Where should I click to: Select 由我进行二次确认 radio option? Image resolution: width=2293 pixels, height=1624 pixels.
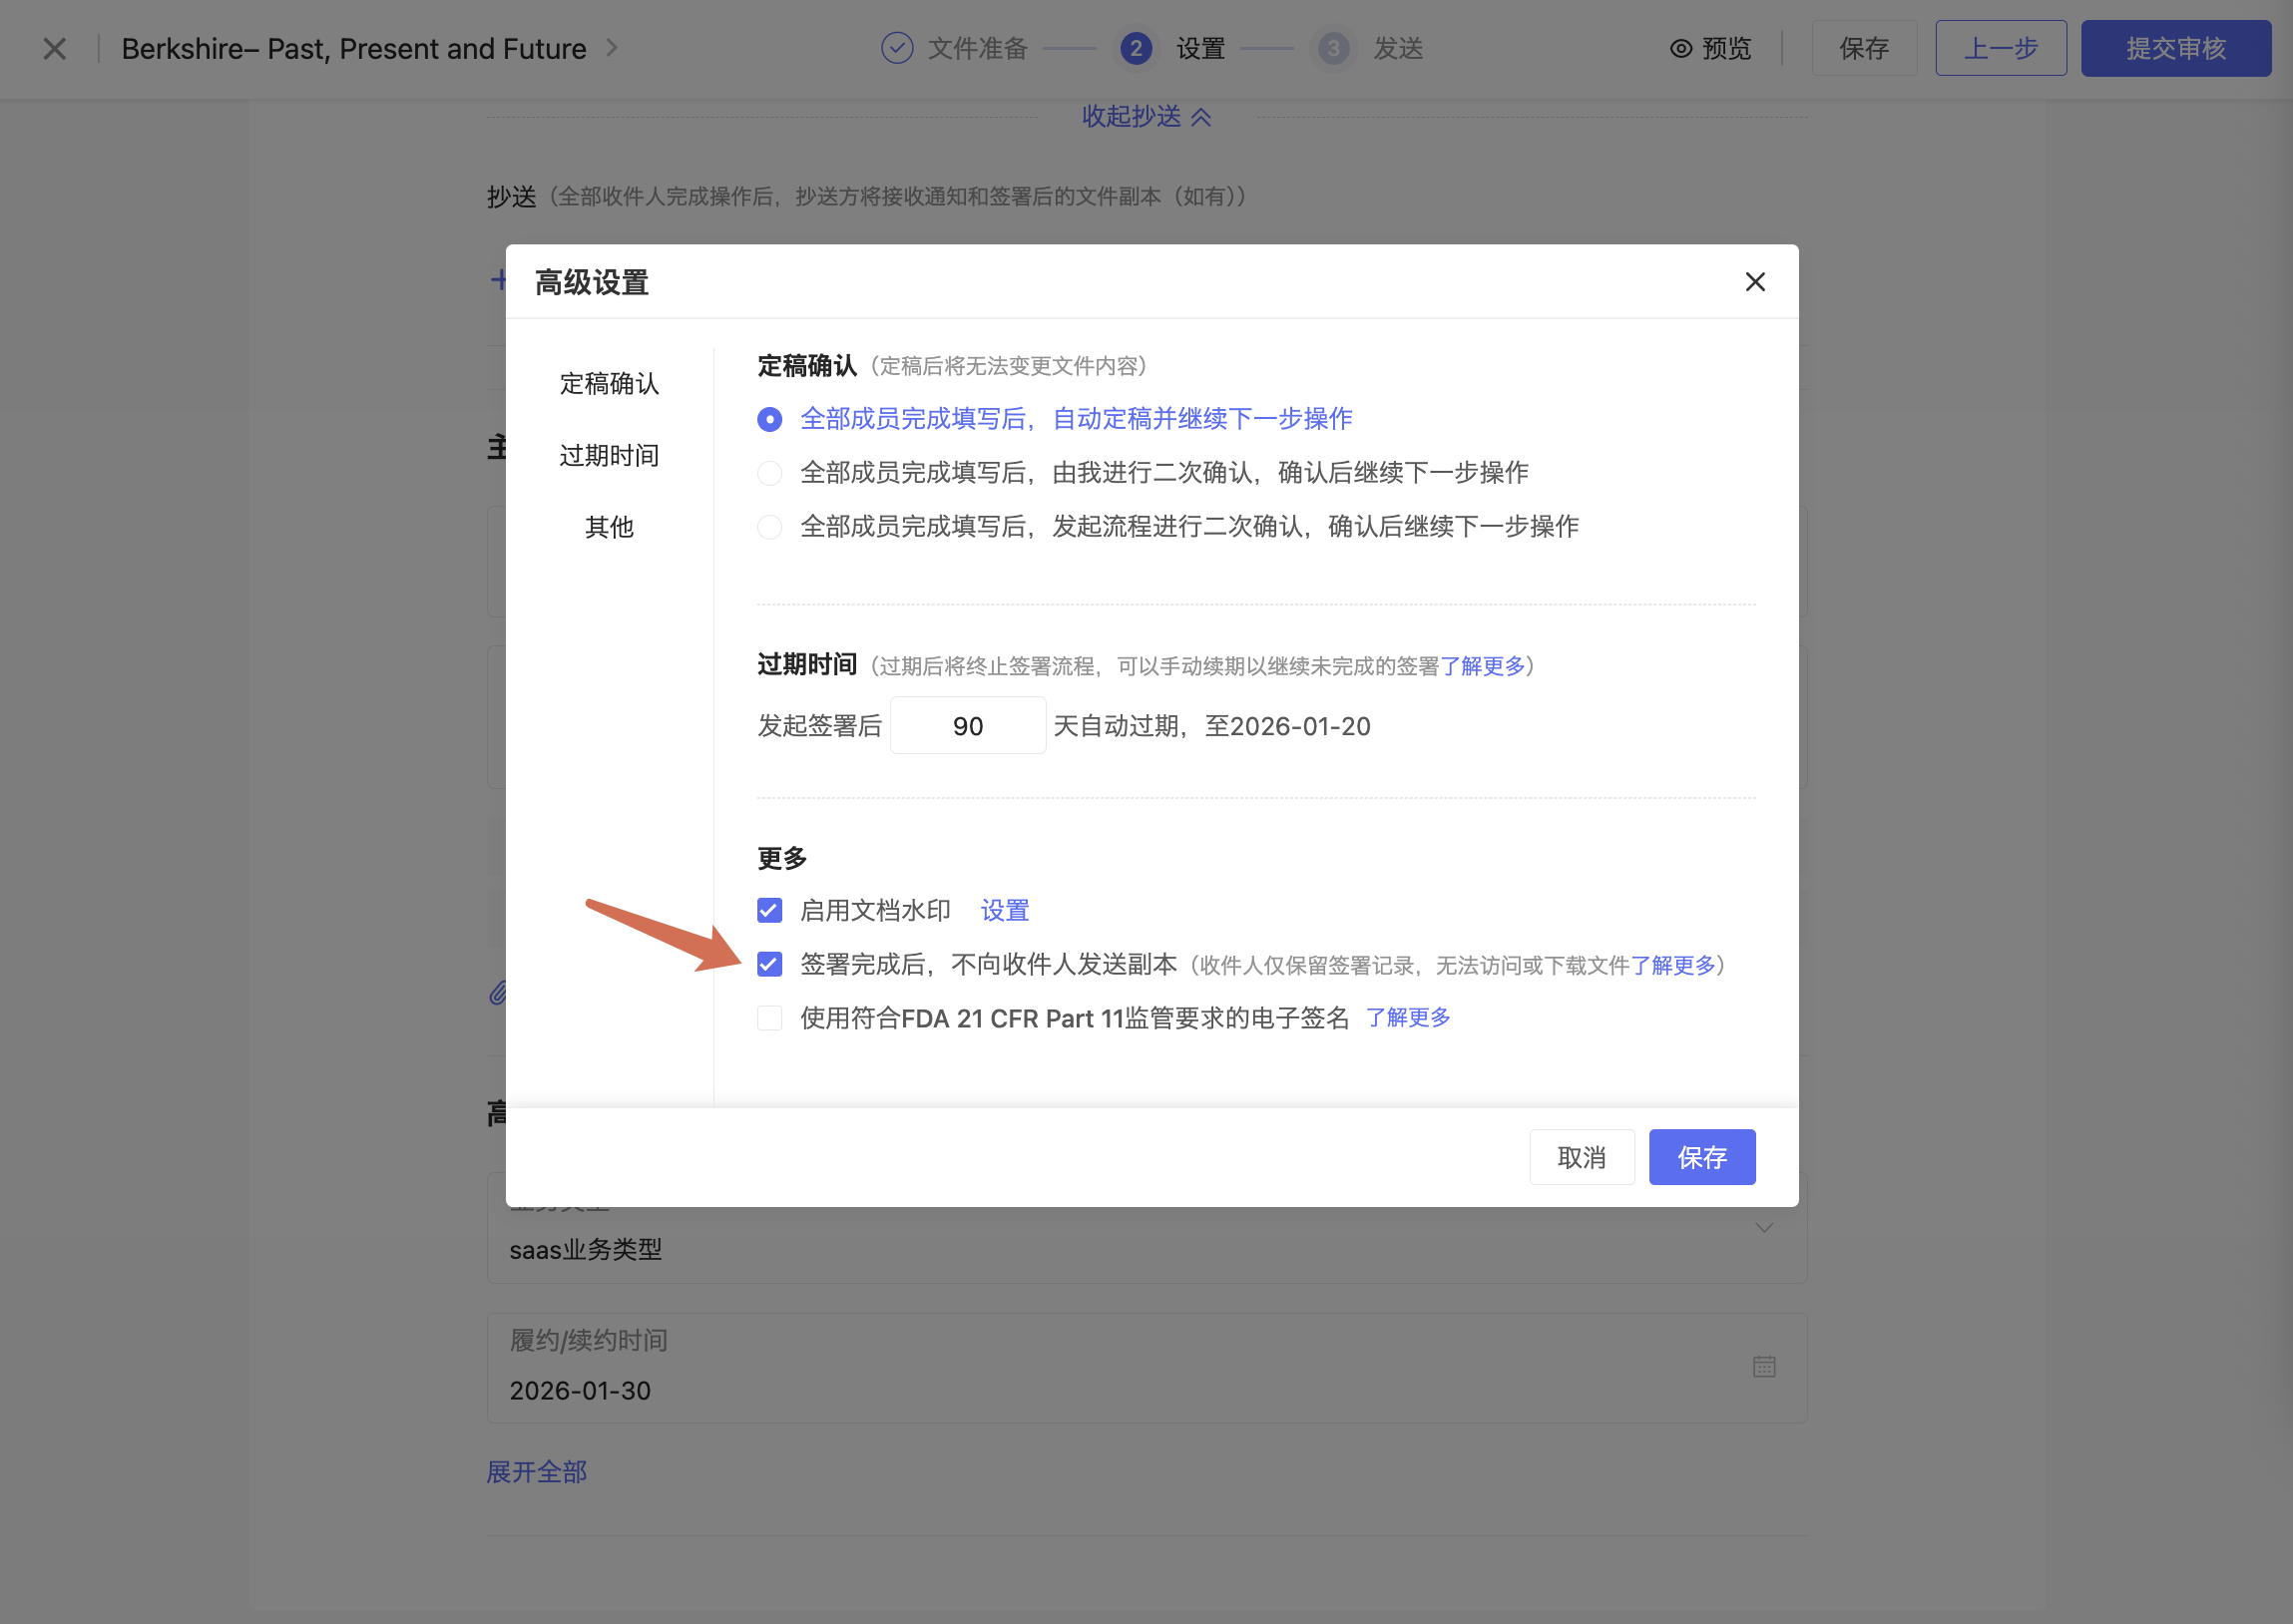click(x=769, y=473)
